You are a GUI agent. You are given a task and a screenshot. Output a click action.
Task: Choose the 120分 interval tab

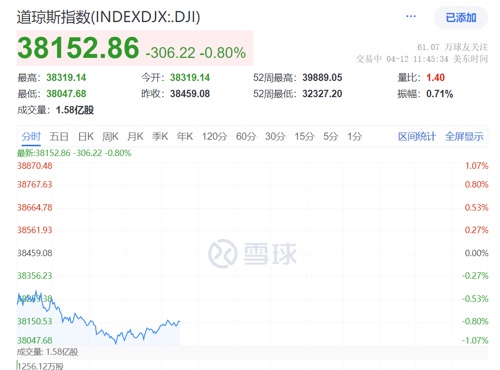coord(214,136)
